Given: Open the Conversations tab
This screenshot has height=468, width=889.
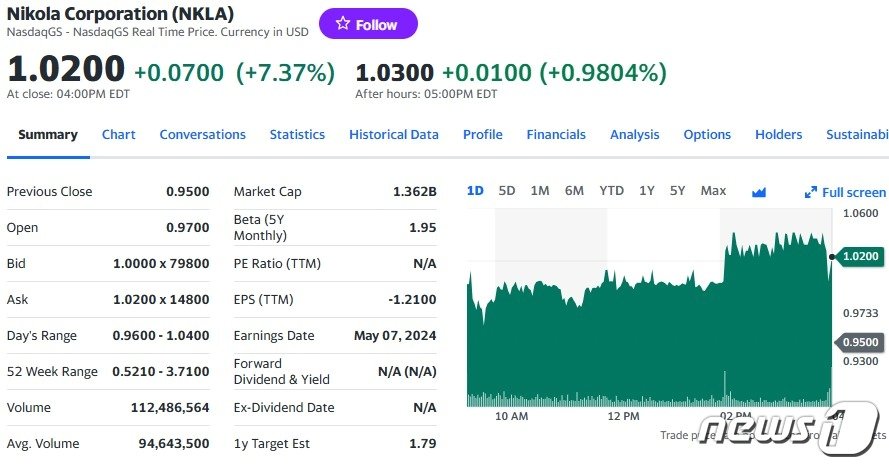Looking at the screenshot, I should point(202,134).
